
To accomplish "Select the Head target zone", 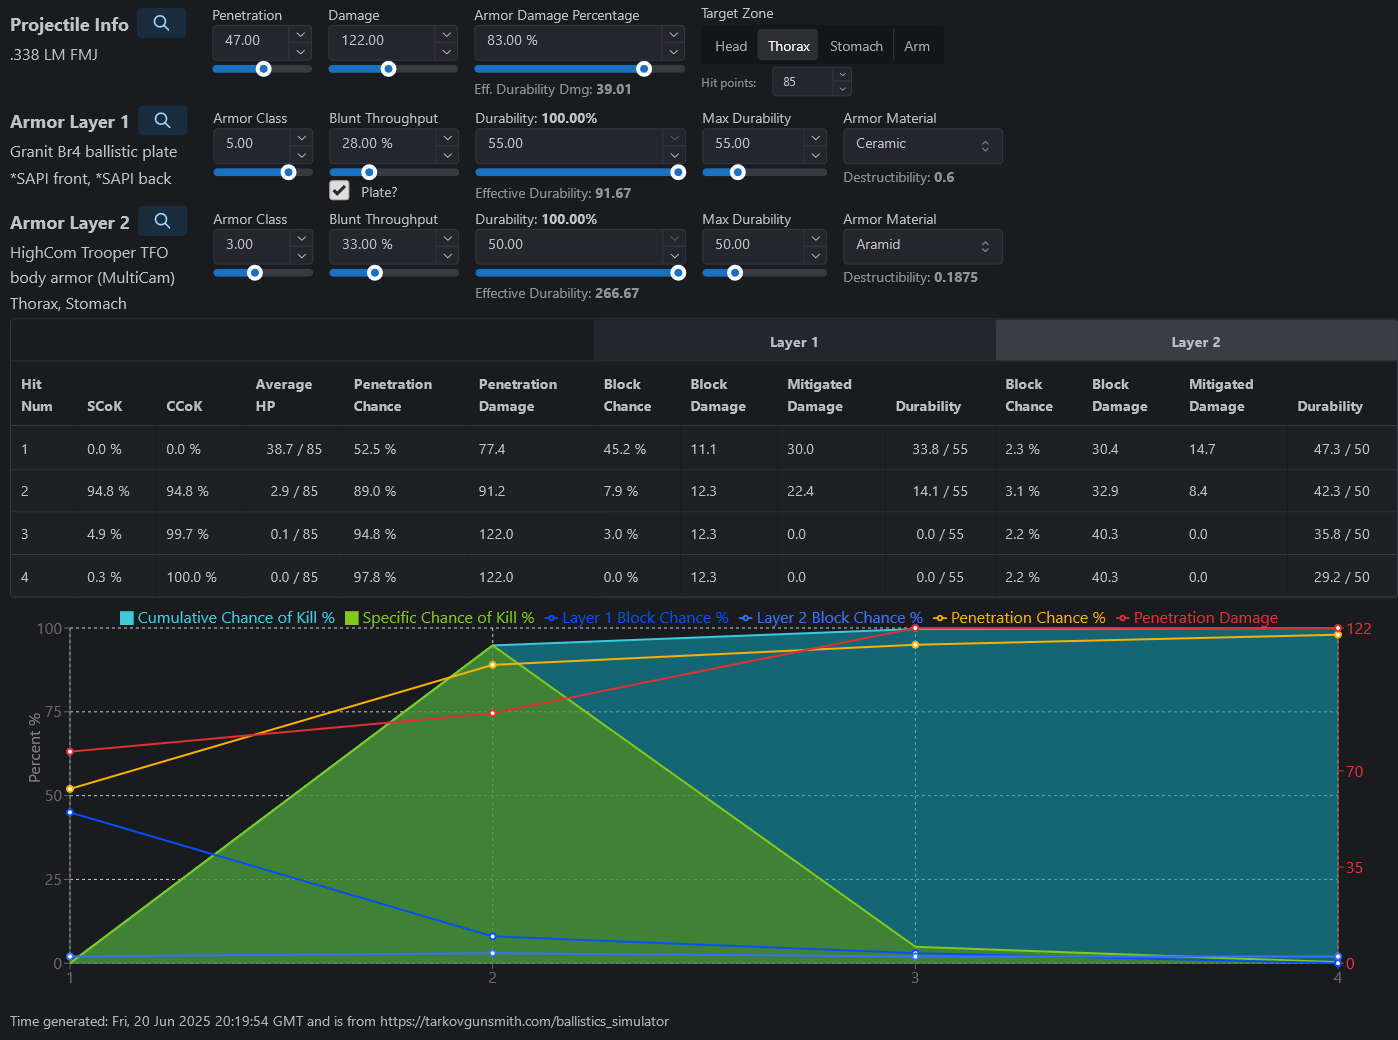I will click(x=731, y=46).
